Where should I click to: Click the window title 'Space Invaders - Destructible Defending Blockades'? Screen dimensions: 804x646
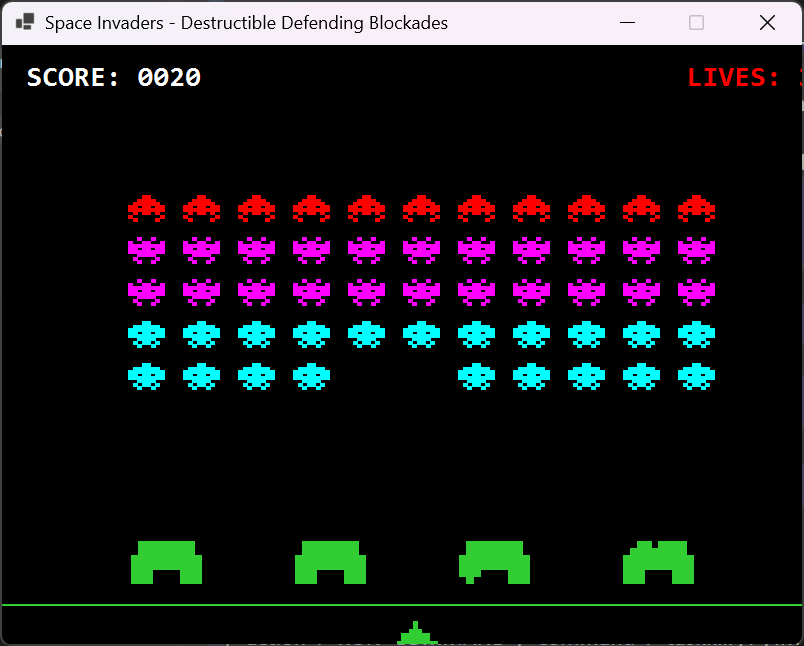pyautogui.click(x=246, y=23)
